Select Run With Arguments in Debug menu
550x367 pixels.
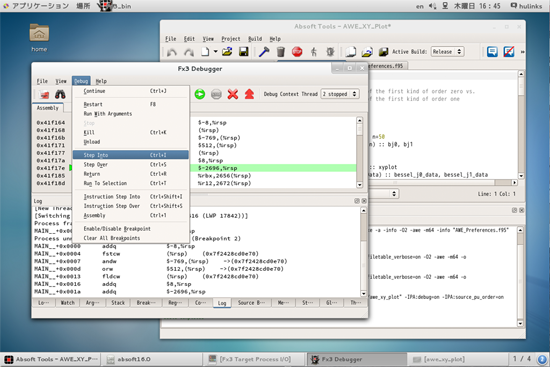[x=131, y=114]
